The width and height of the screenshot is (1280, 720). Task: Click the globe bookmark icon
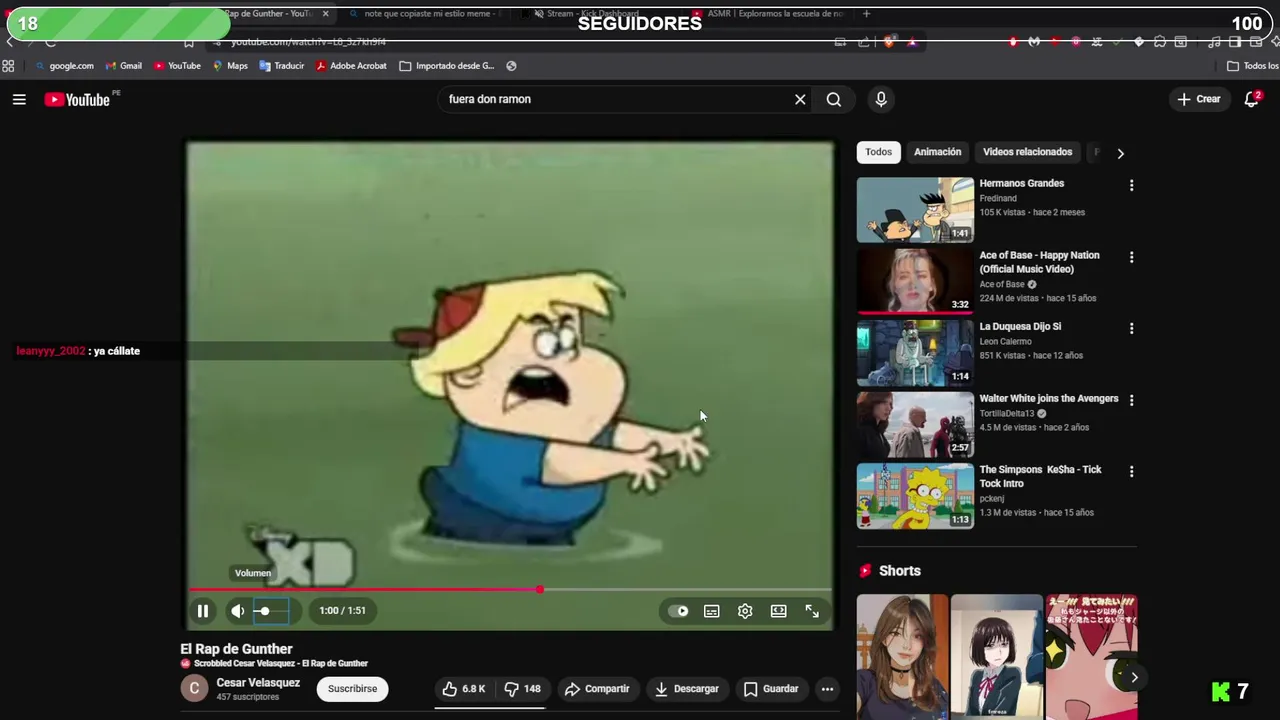pos(511,66)
